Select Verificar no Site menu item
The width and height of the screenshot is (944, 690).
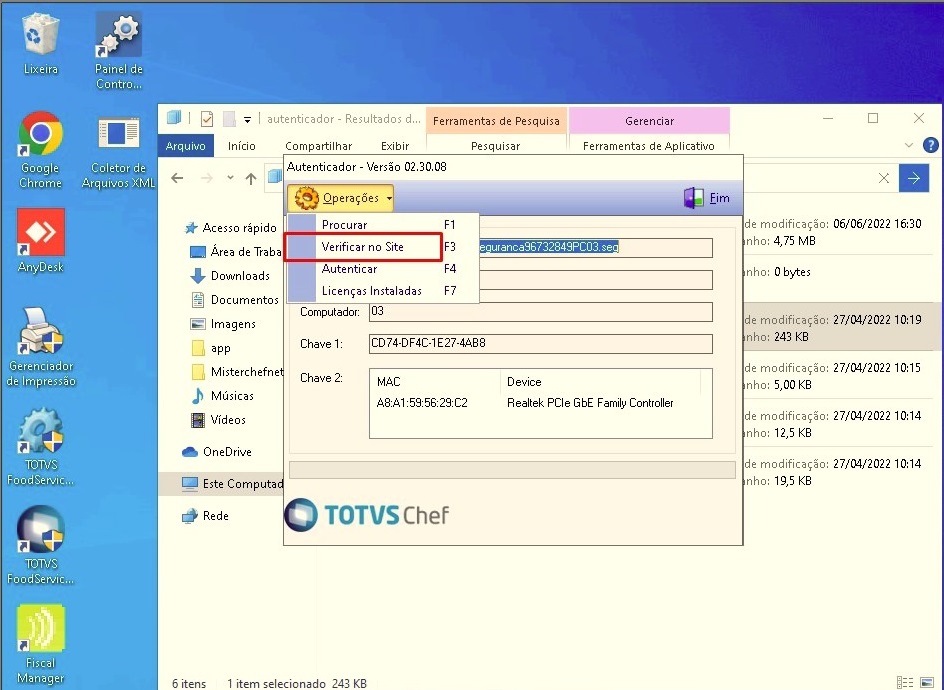coord(383,247)
